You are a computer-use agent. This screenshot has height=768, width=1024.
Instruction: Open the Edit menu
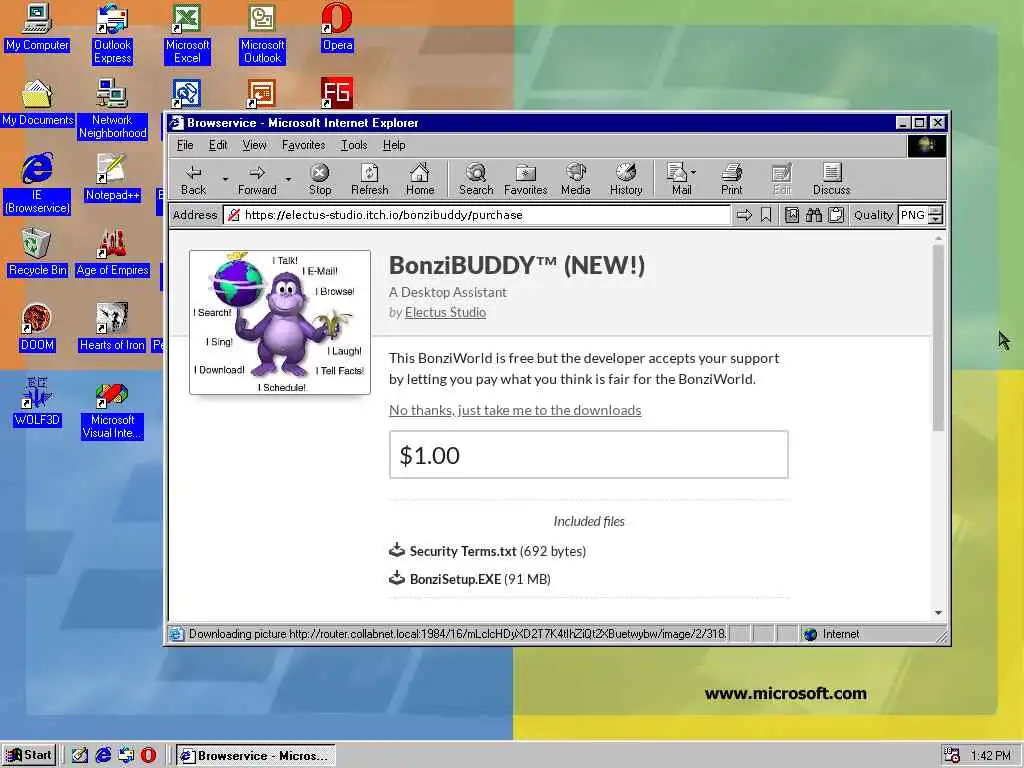click(218, 145)
